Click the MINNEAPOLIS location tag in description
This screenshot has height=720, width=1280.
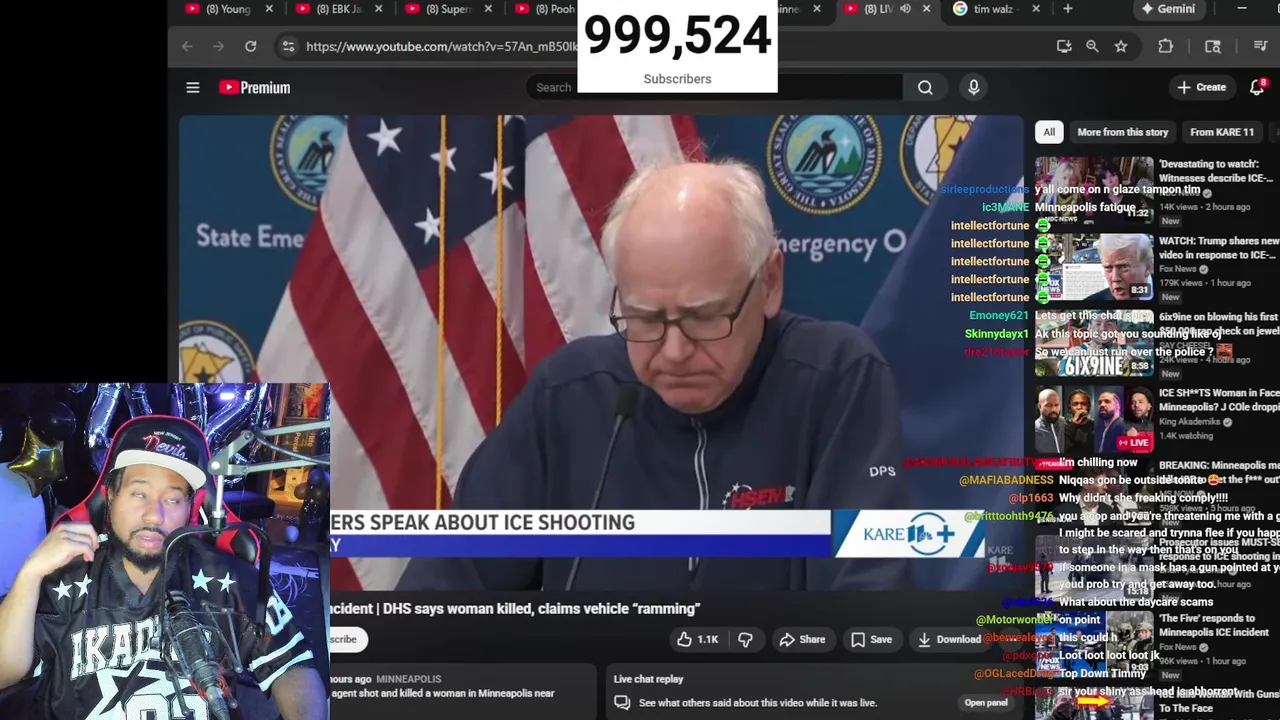click(409, 679)
